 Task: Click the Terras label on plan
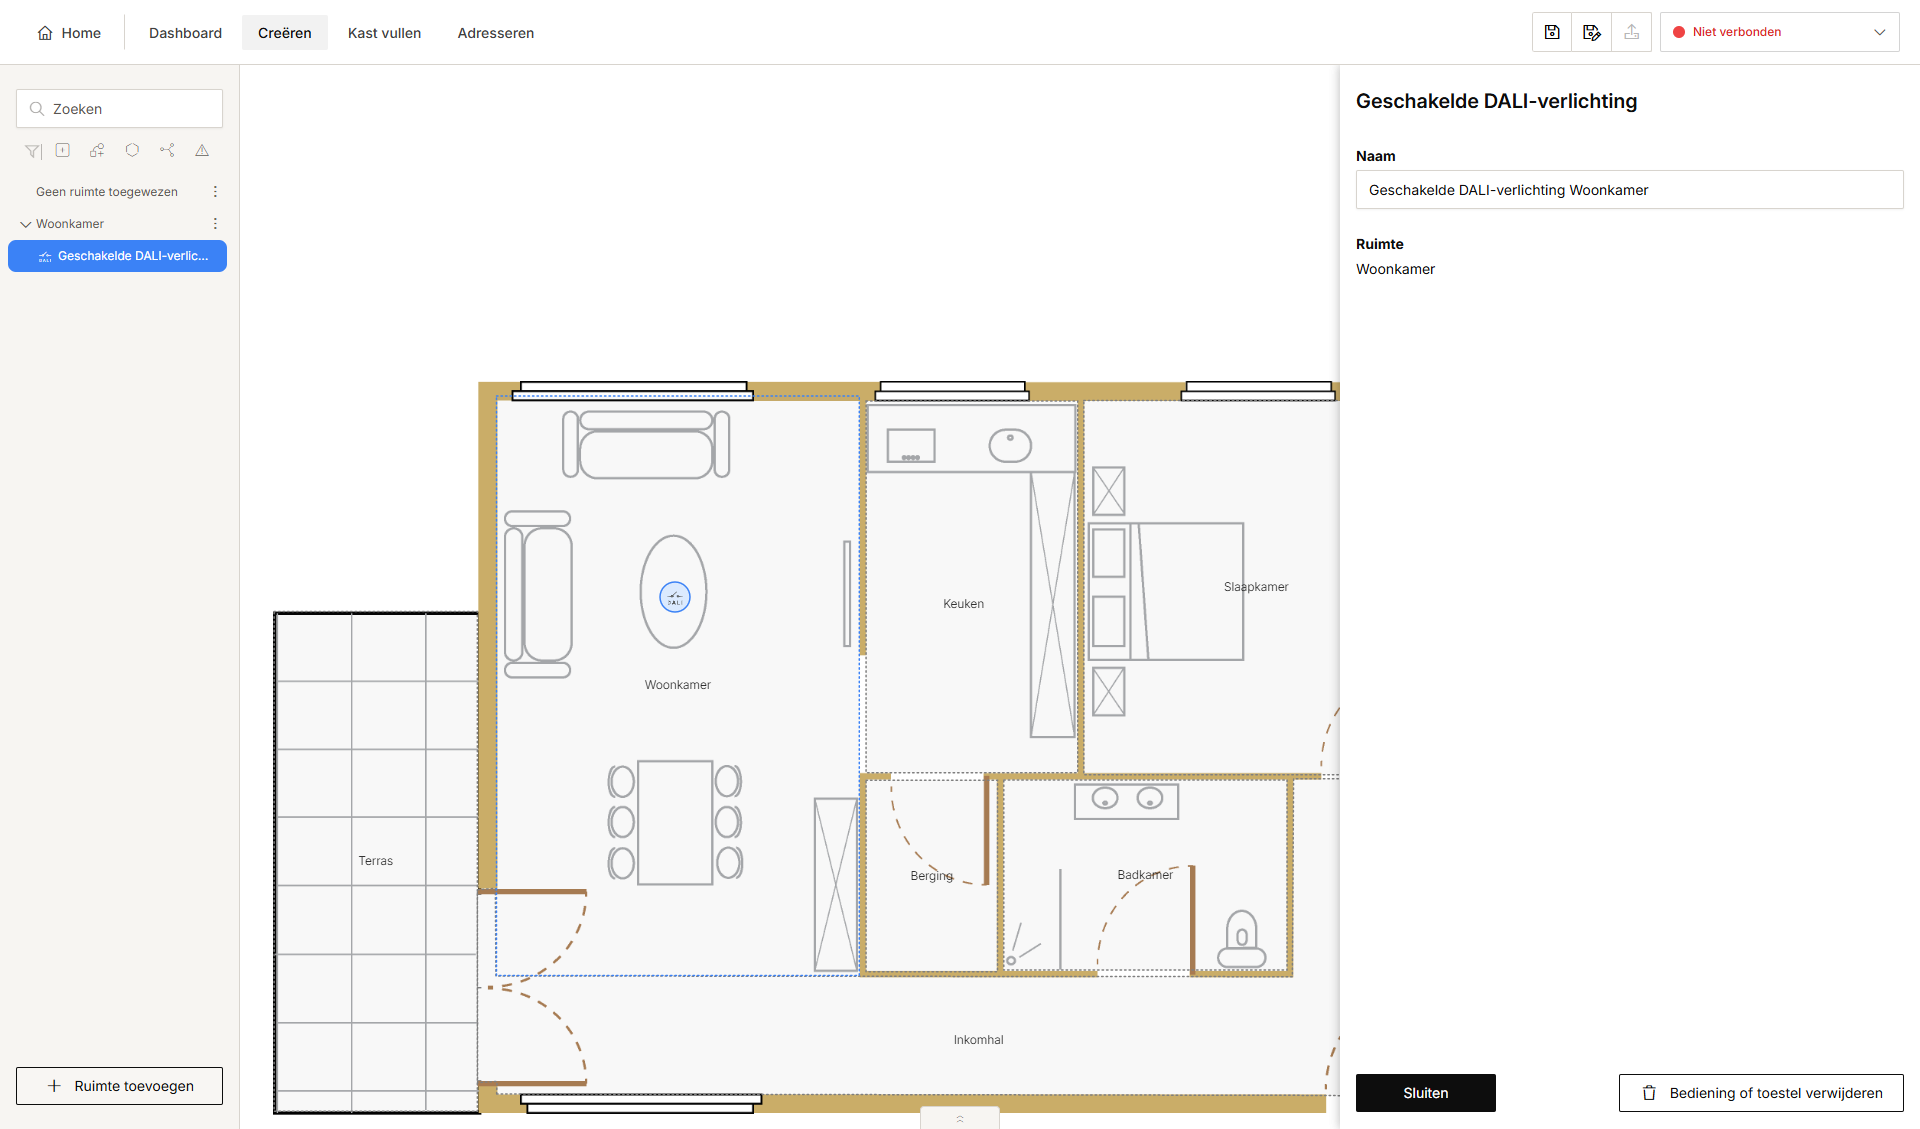click(376, 861)
